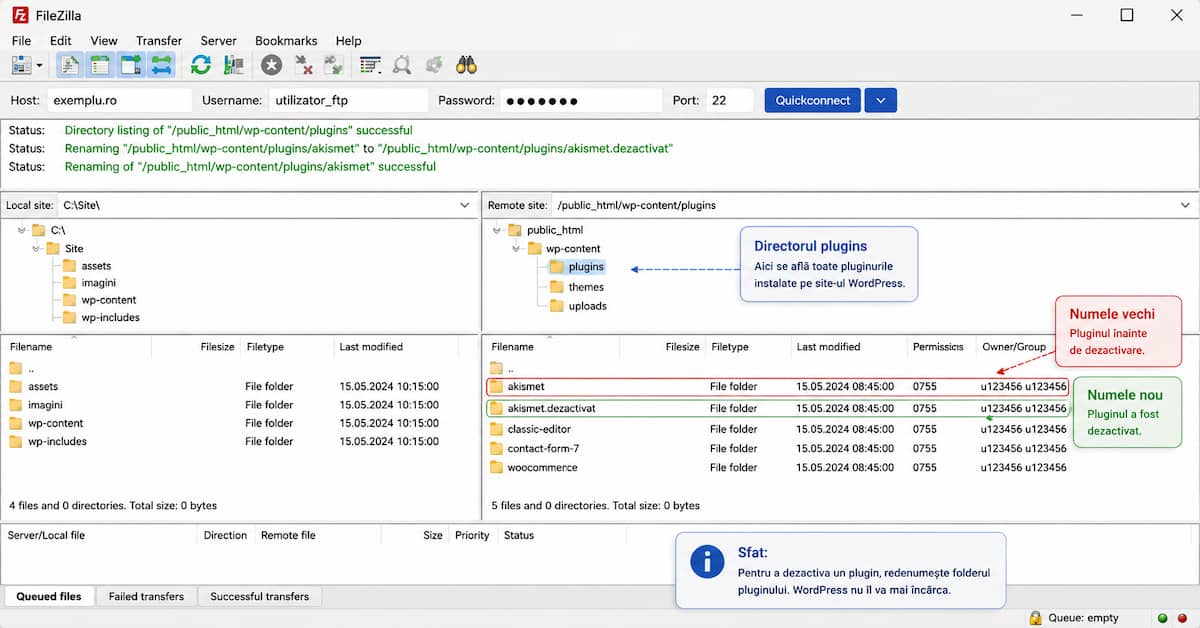Viewport: 1200px width, 628px height.
Task: Select the woocommerce folder row
Action: (x=777, y=467)
